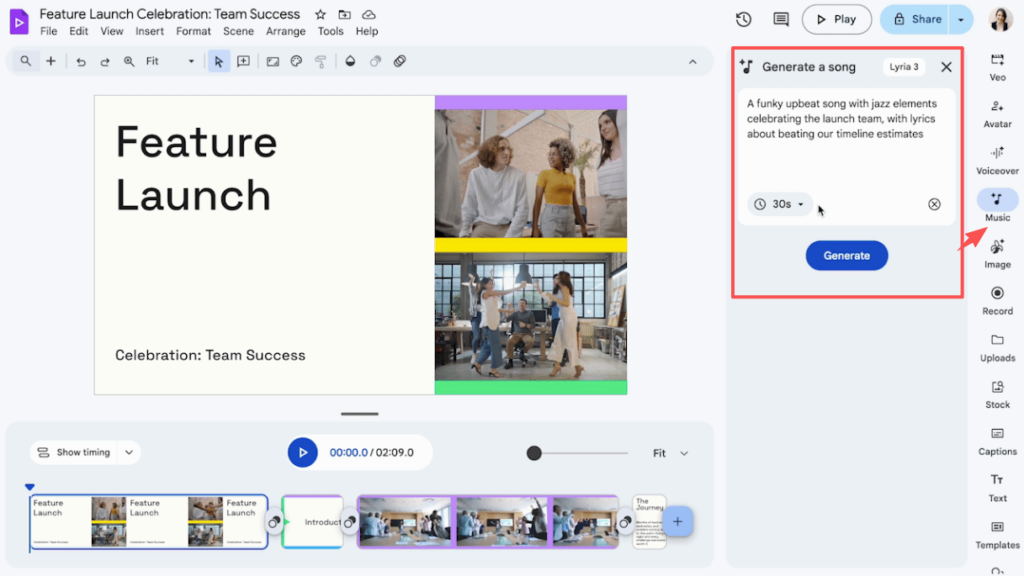Click the Play button to preview
Screen dimensions: 1024x576
(x=836, y=19)
